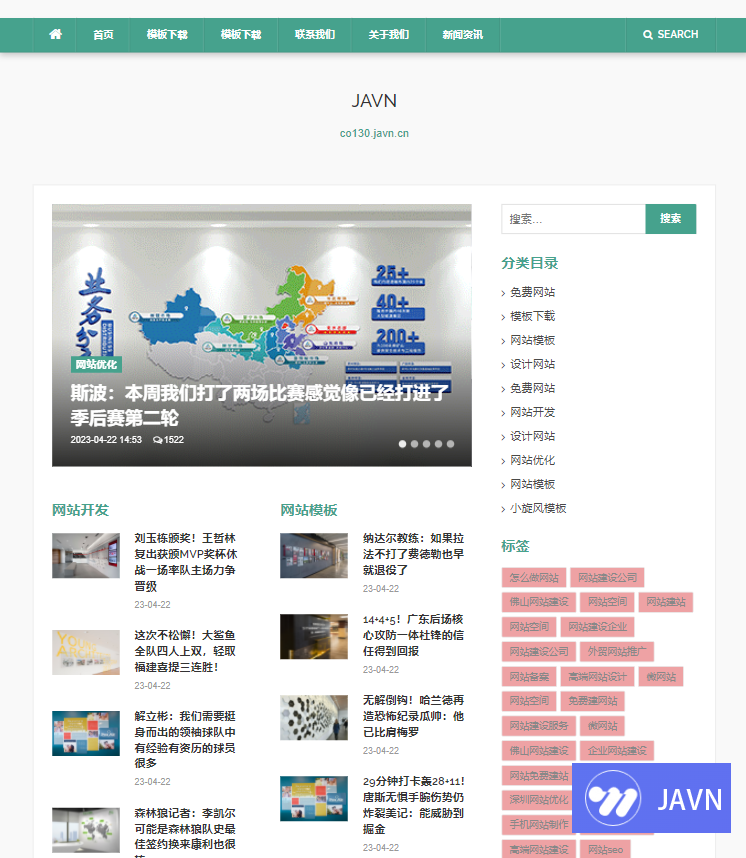The image size is (746, 858).
Task: Open the slider headline 斯波 article
Action: pyautogui.click(x=259, y=405)
